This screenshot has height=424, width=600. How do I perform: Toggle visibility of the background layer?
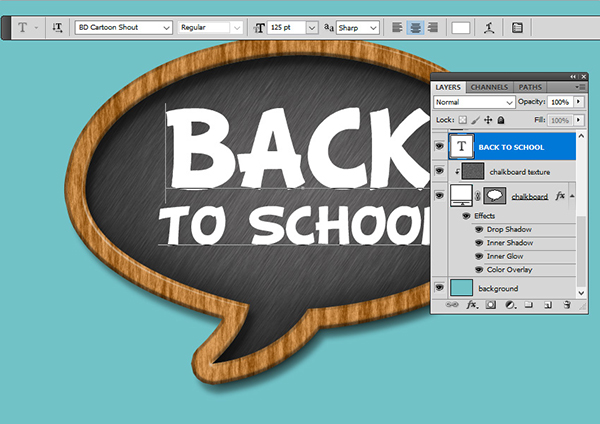(x=439, y=288)
